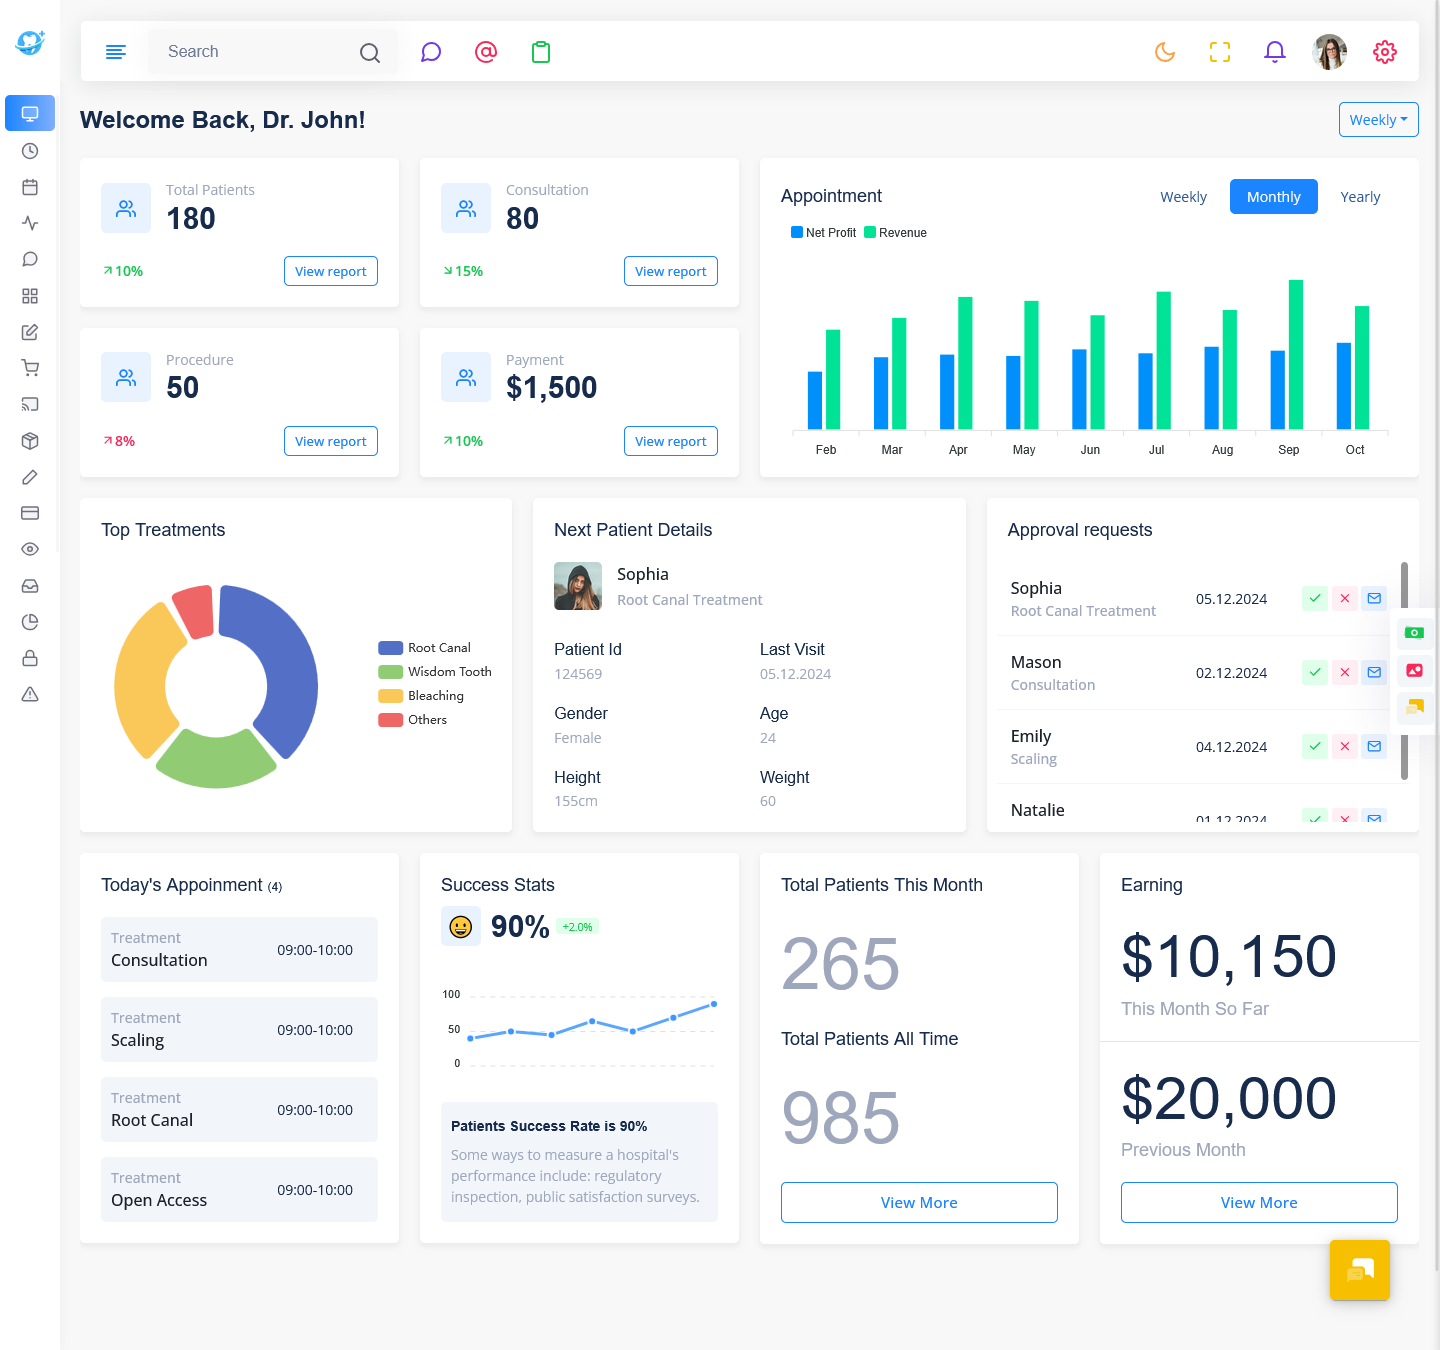Open the user profile avatar menu
The height and width of the screenshot is (1350, 1440).
click(1329, 52)
